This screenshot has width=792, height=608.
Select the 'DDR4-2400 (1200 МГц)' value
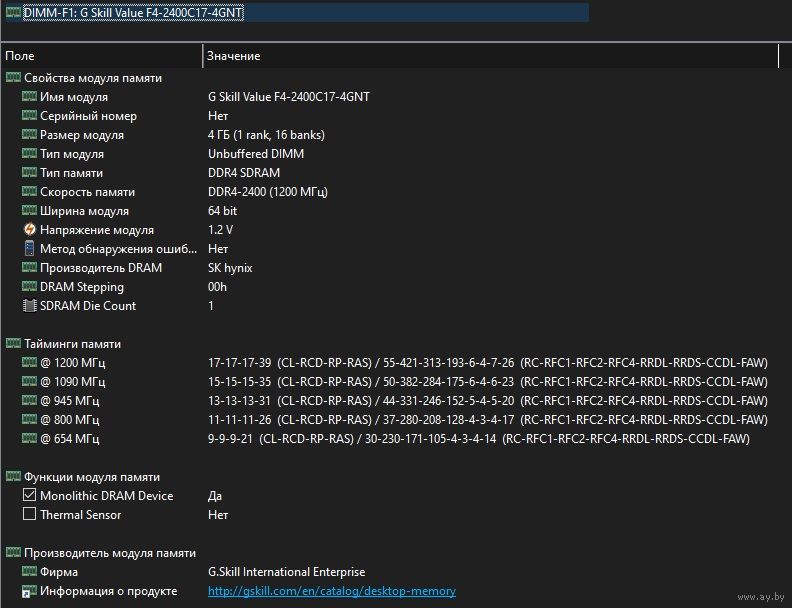coord(268,192)
